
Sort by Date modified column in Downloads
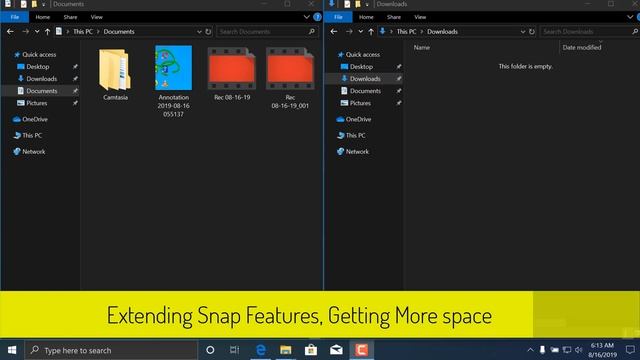point(582,47)
